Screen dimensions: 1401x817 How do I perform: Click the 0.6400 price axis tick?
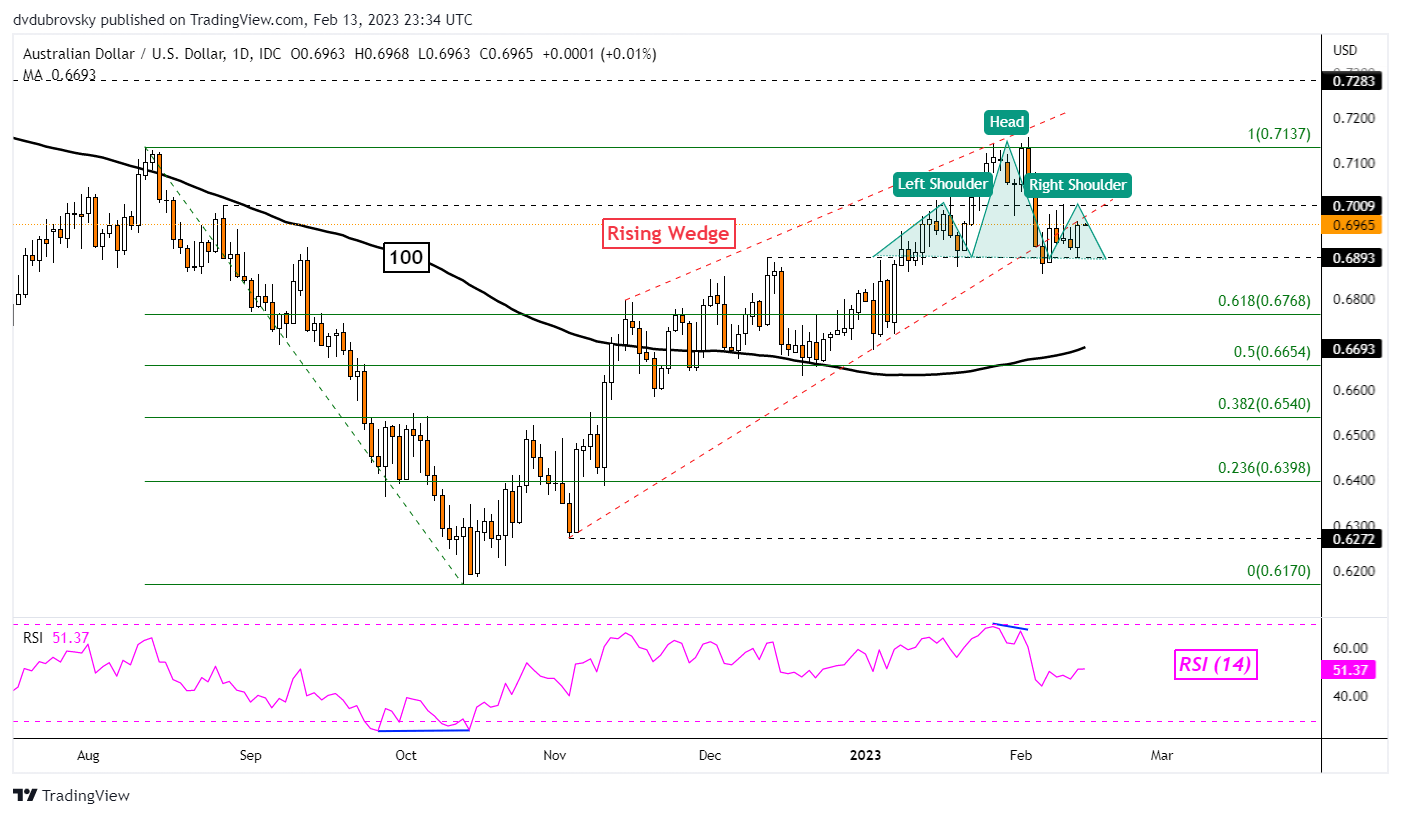(x=1354, y=480)
